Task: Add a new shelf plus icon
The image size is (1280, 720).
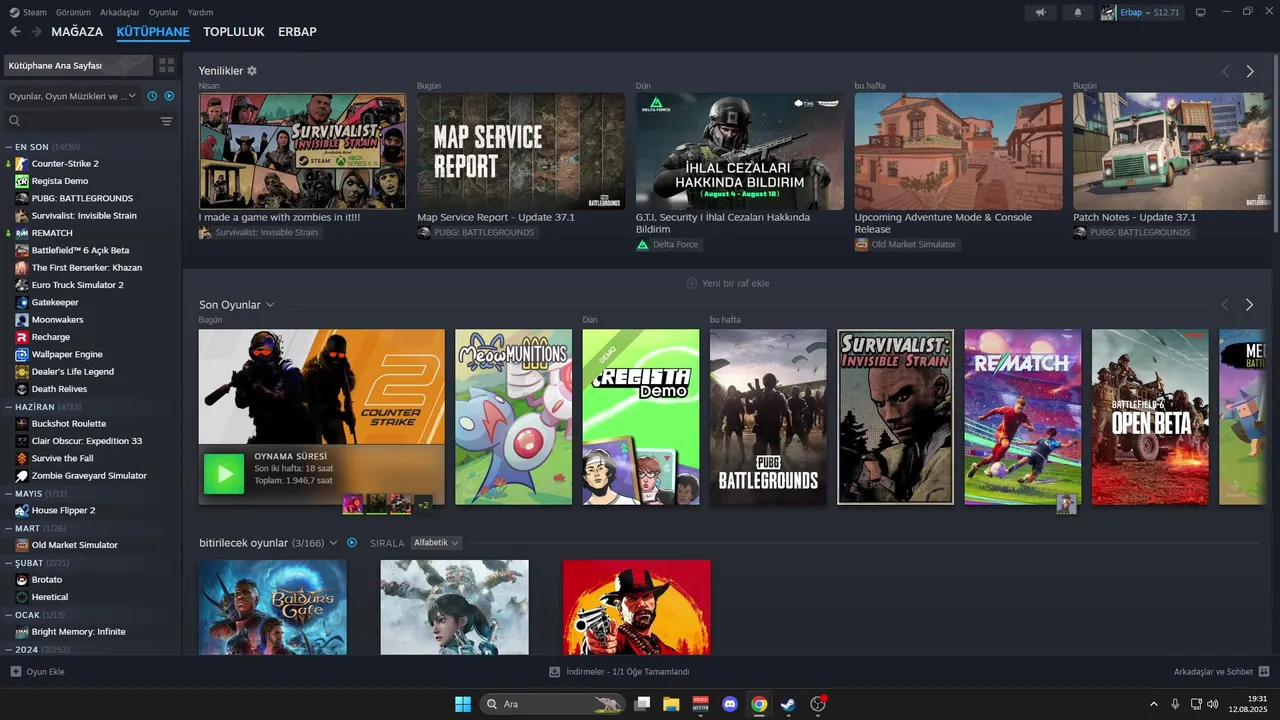Action: (x=692, y=283)
